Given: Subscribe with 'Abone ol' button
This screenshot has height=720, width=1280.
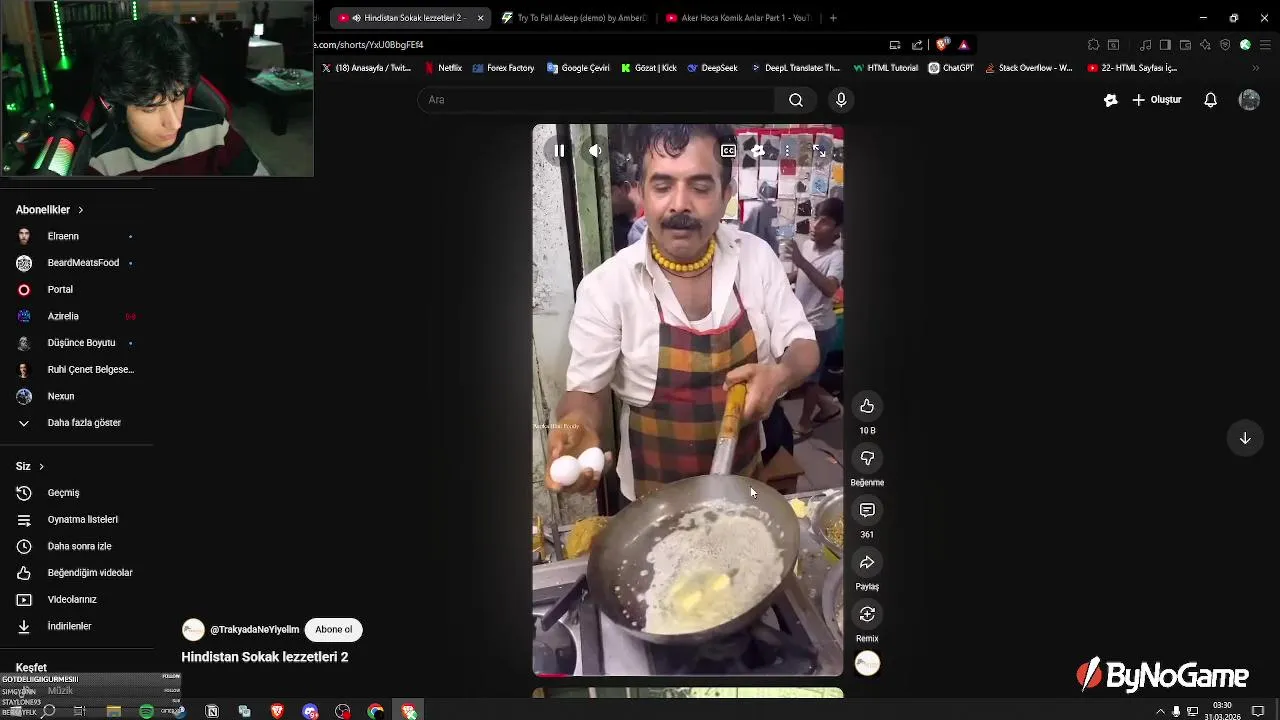Looking at the screenshot, I should click(333, 630).
